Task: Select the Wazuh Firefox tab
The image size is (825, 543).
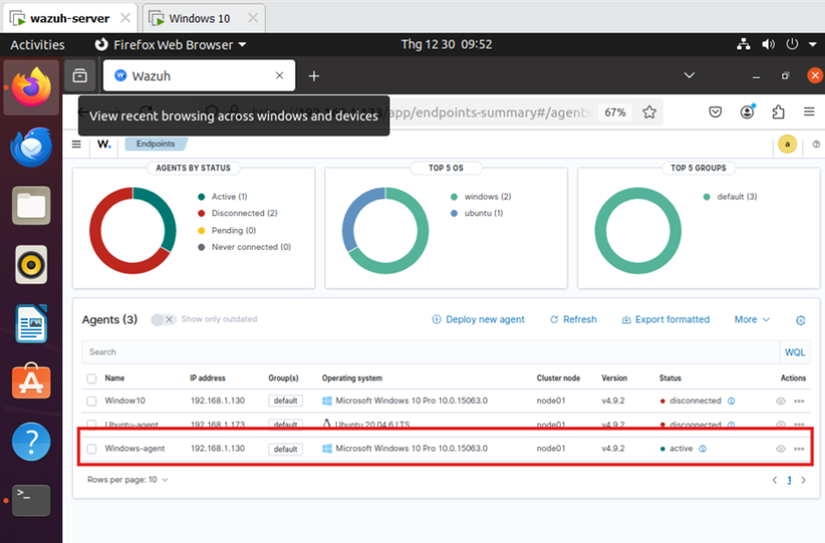Action: 199,76
